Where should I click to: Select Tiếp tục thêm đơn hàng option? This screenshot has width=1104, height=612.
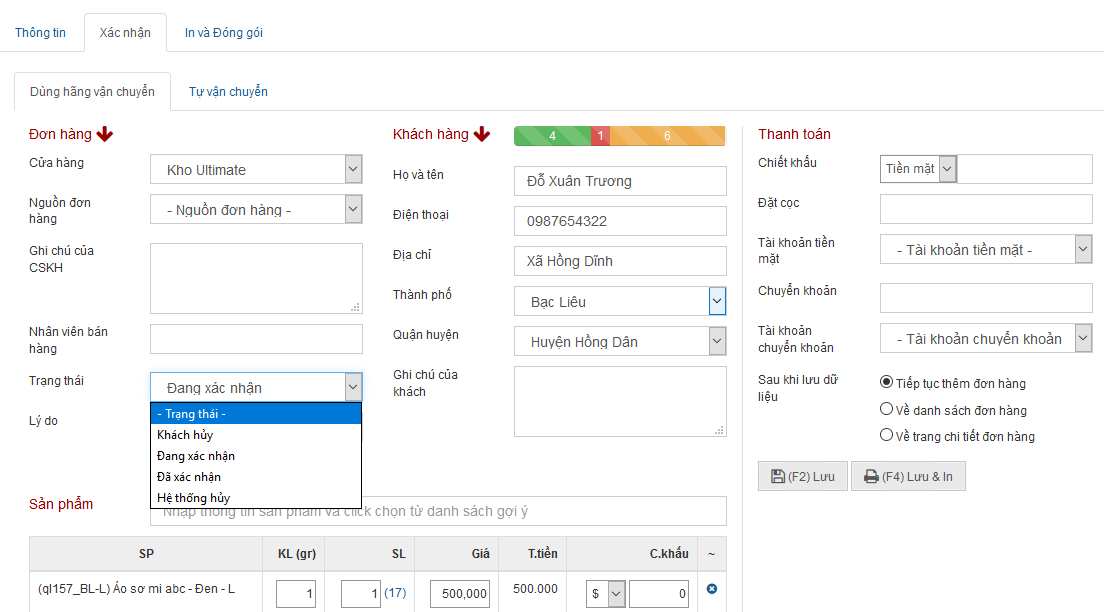click(x=886, y=383)
